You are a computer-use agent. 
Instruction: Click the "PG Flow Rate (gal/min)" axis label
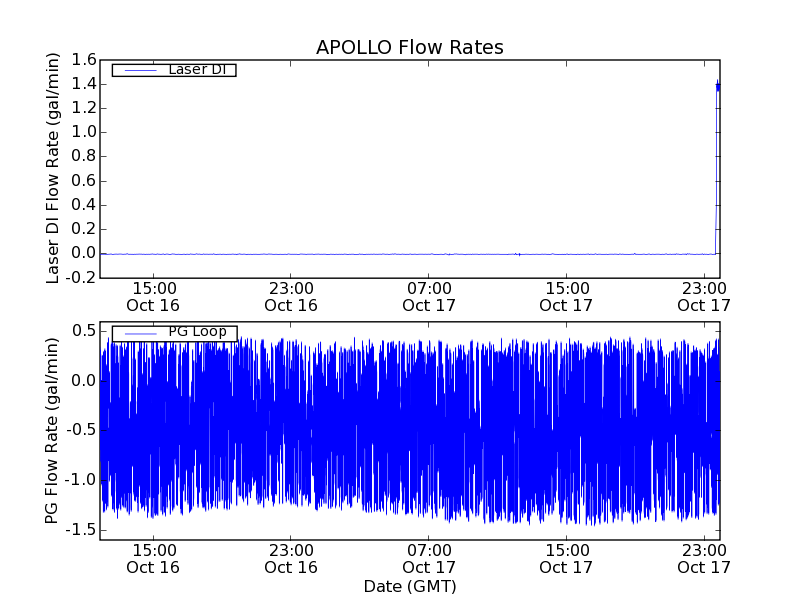52,431
